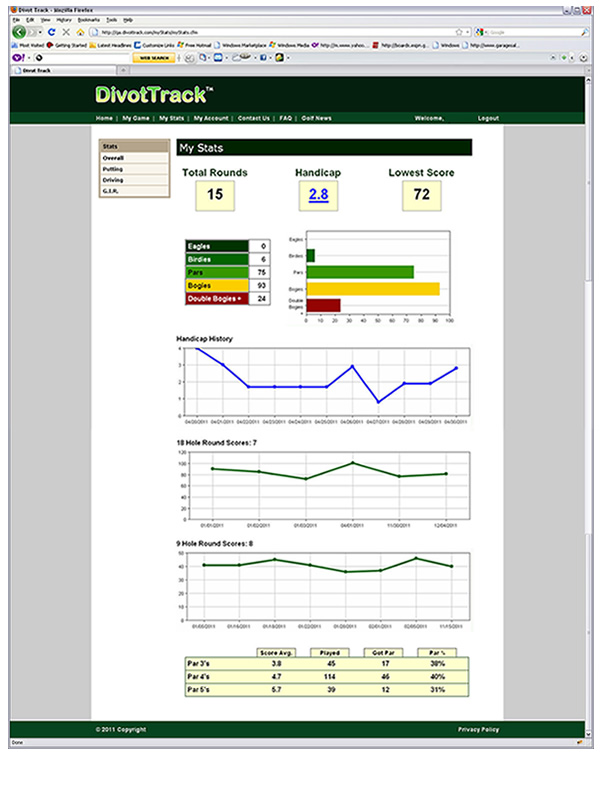Click the Logout link
Viewport: 600px width, 800px height.
(x=488, y=118)
